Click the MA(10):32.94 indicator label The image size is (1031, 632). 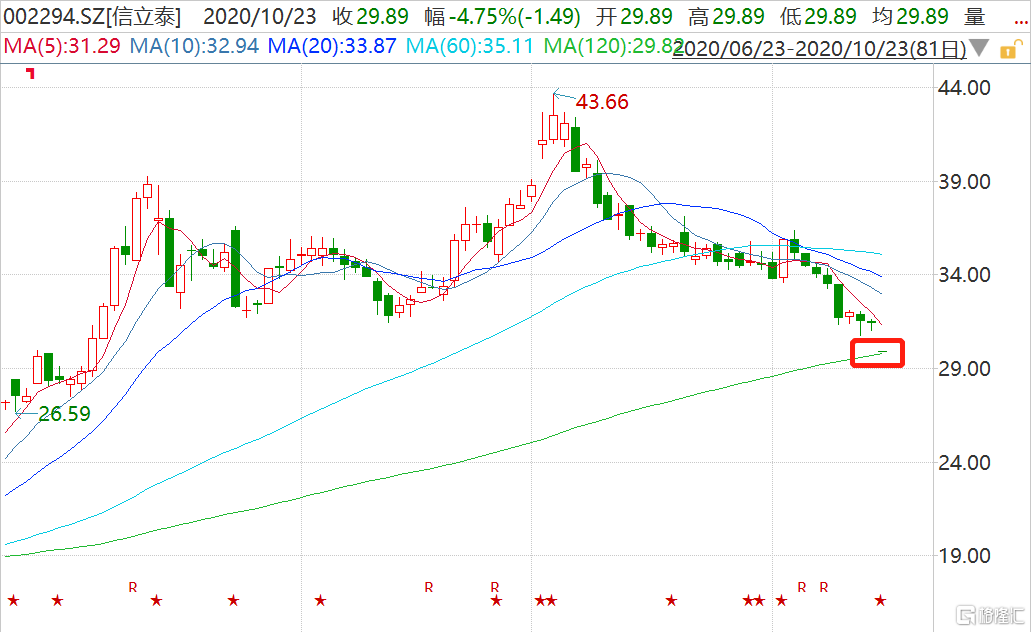click(194, 46)
